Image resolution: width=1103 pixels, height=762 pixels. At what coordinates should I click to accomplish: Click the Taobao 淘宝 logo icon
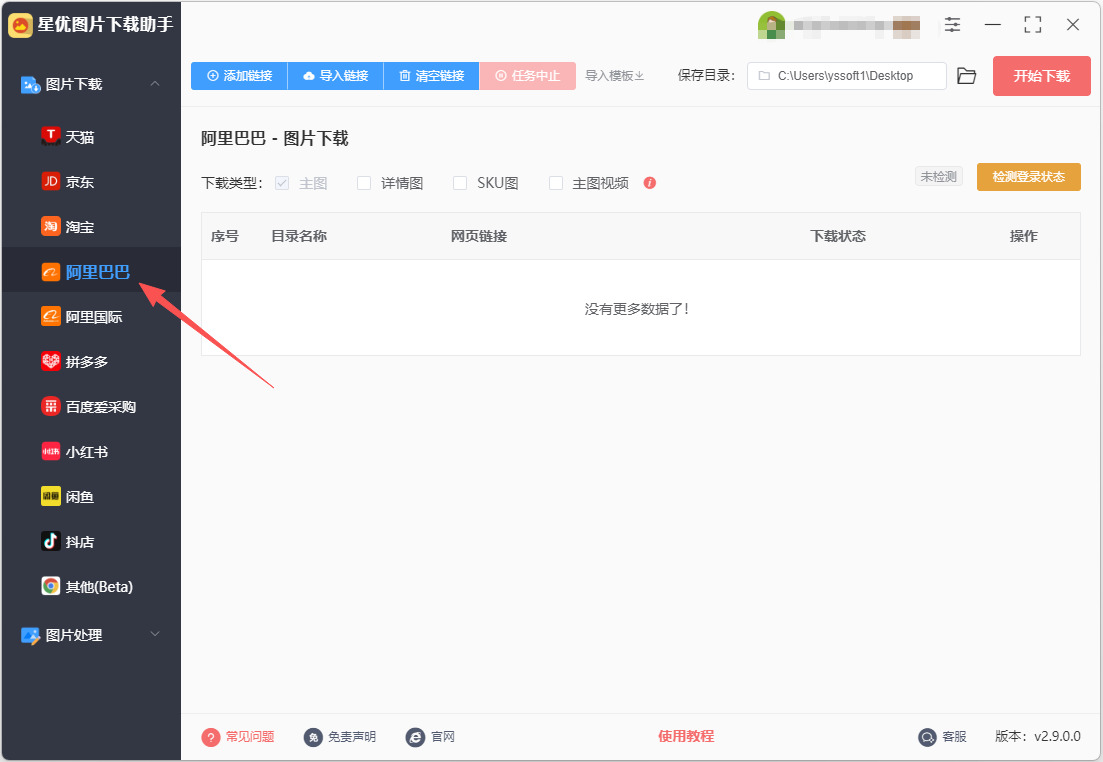point(51,227)
